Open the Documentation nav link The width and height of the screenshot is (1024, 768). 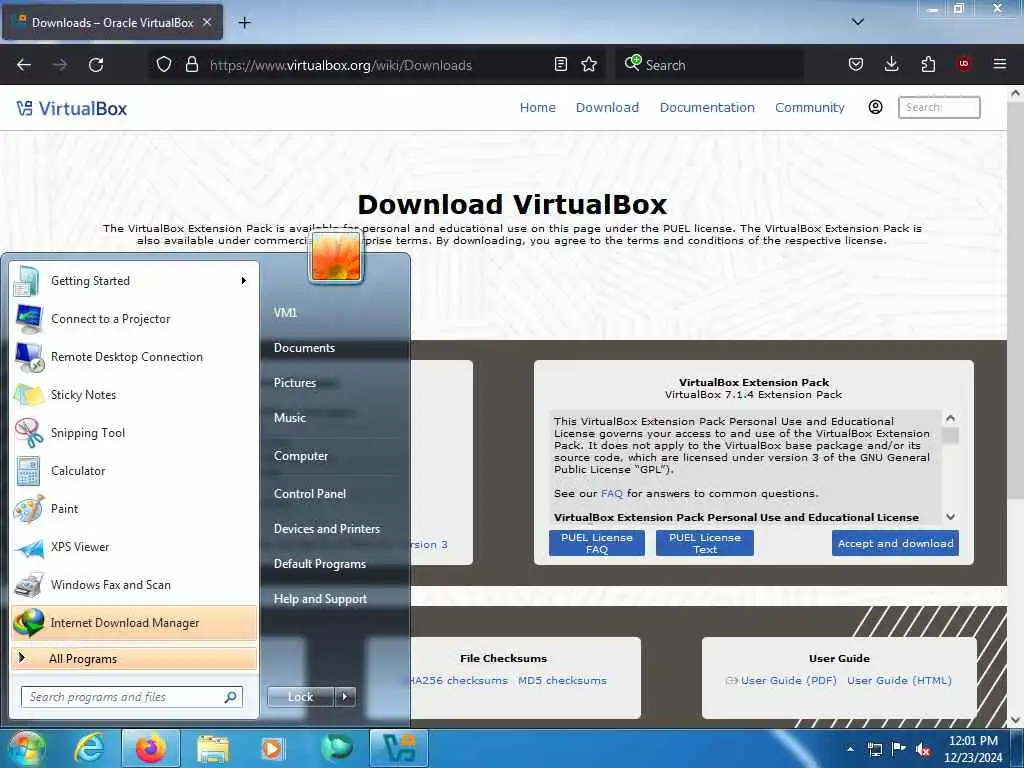[x=707, y=107]
